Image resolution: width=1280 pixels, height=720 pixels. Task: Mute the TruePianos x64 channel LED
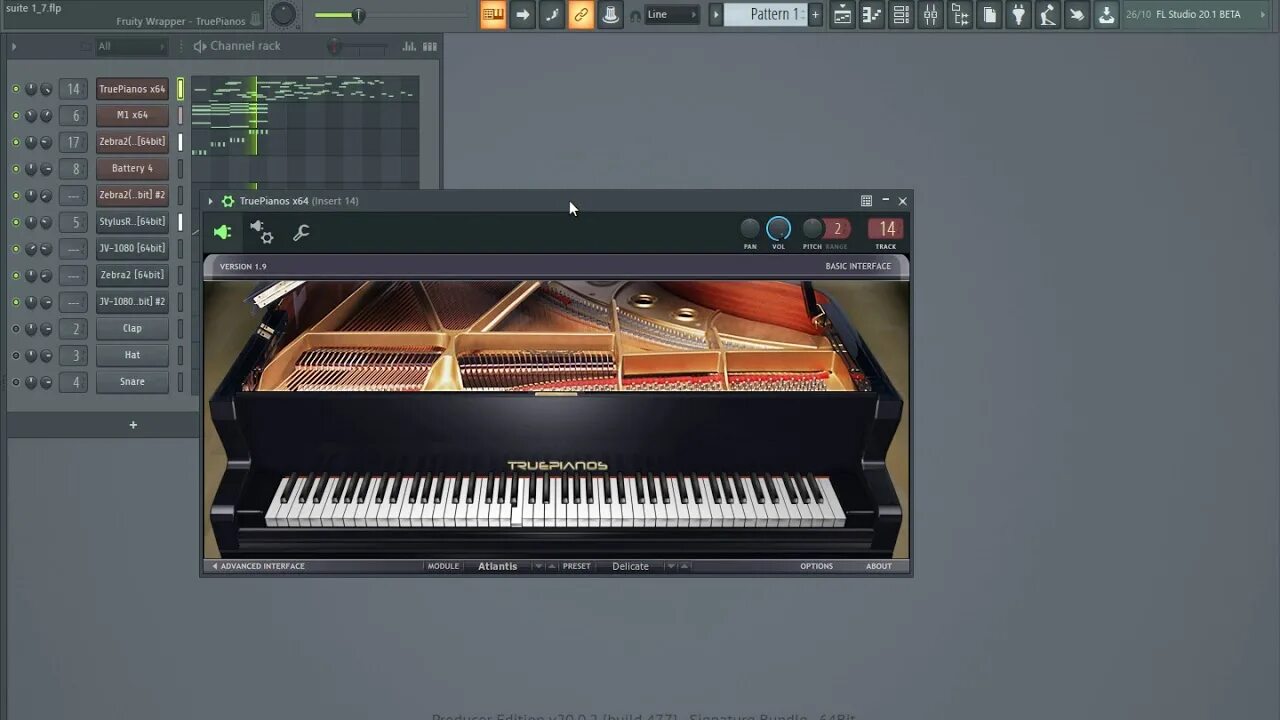coord(15,89)
